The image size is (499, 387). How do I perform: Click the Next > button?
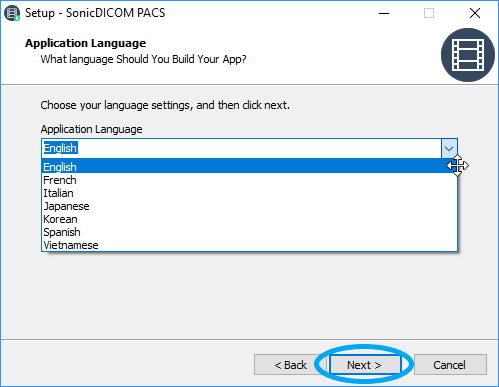click(365, 365)
